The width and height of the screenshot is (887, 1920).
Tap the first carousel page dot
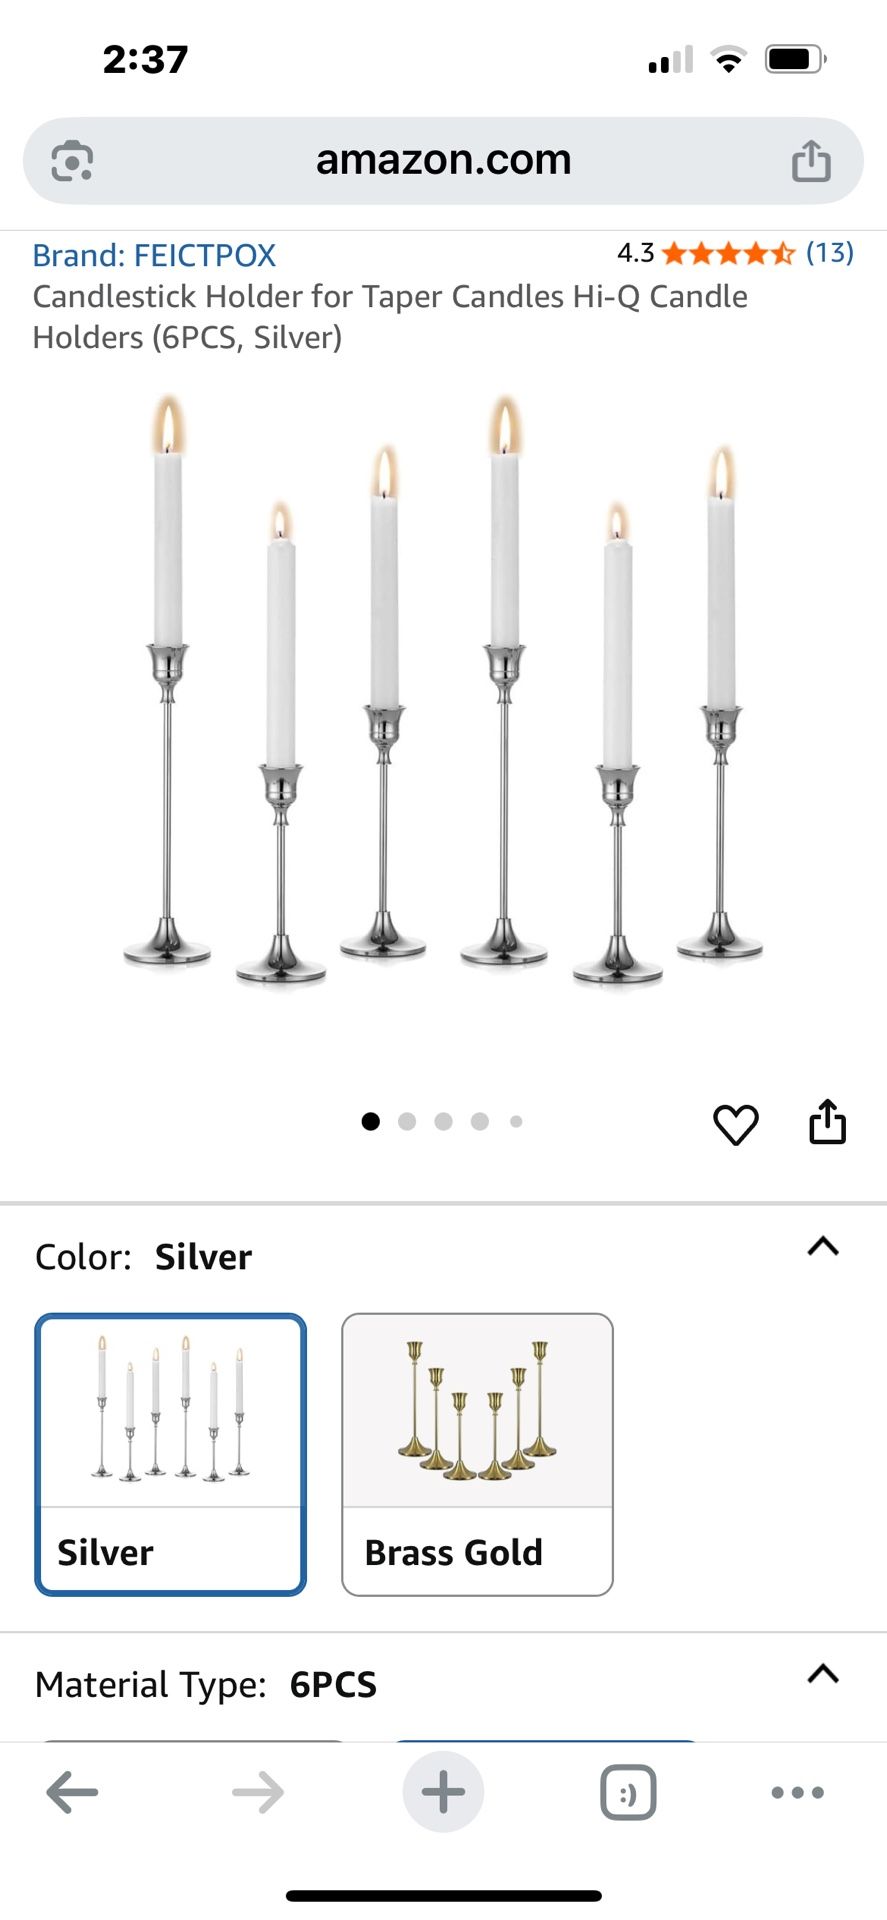(x=370, y=1122)
